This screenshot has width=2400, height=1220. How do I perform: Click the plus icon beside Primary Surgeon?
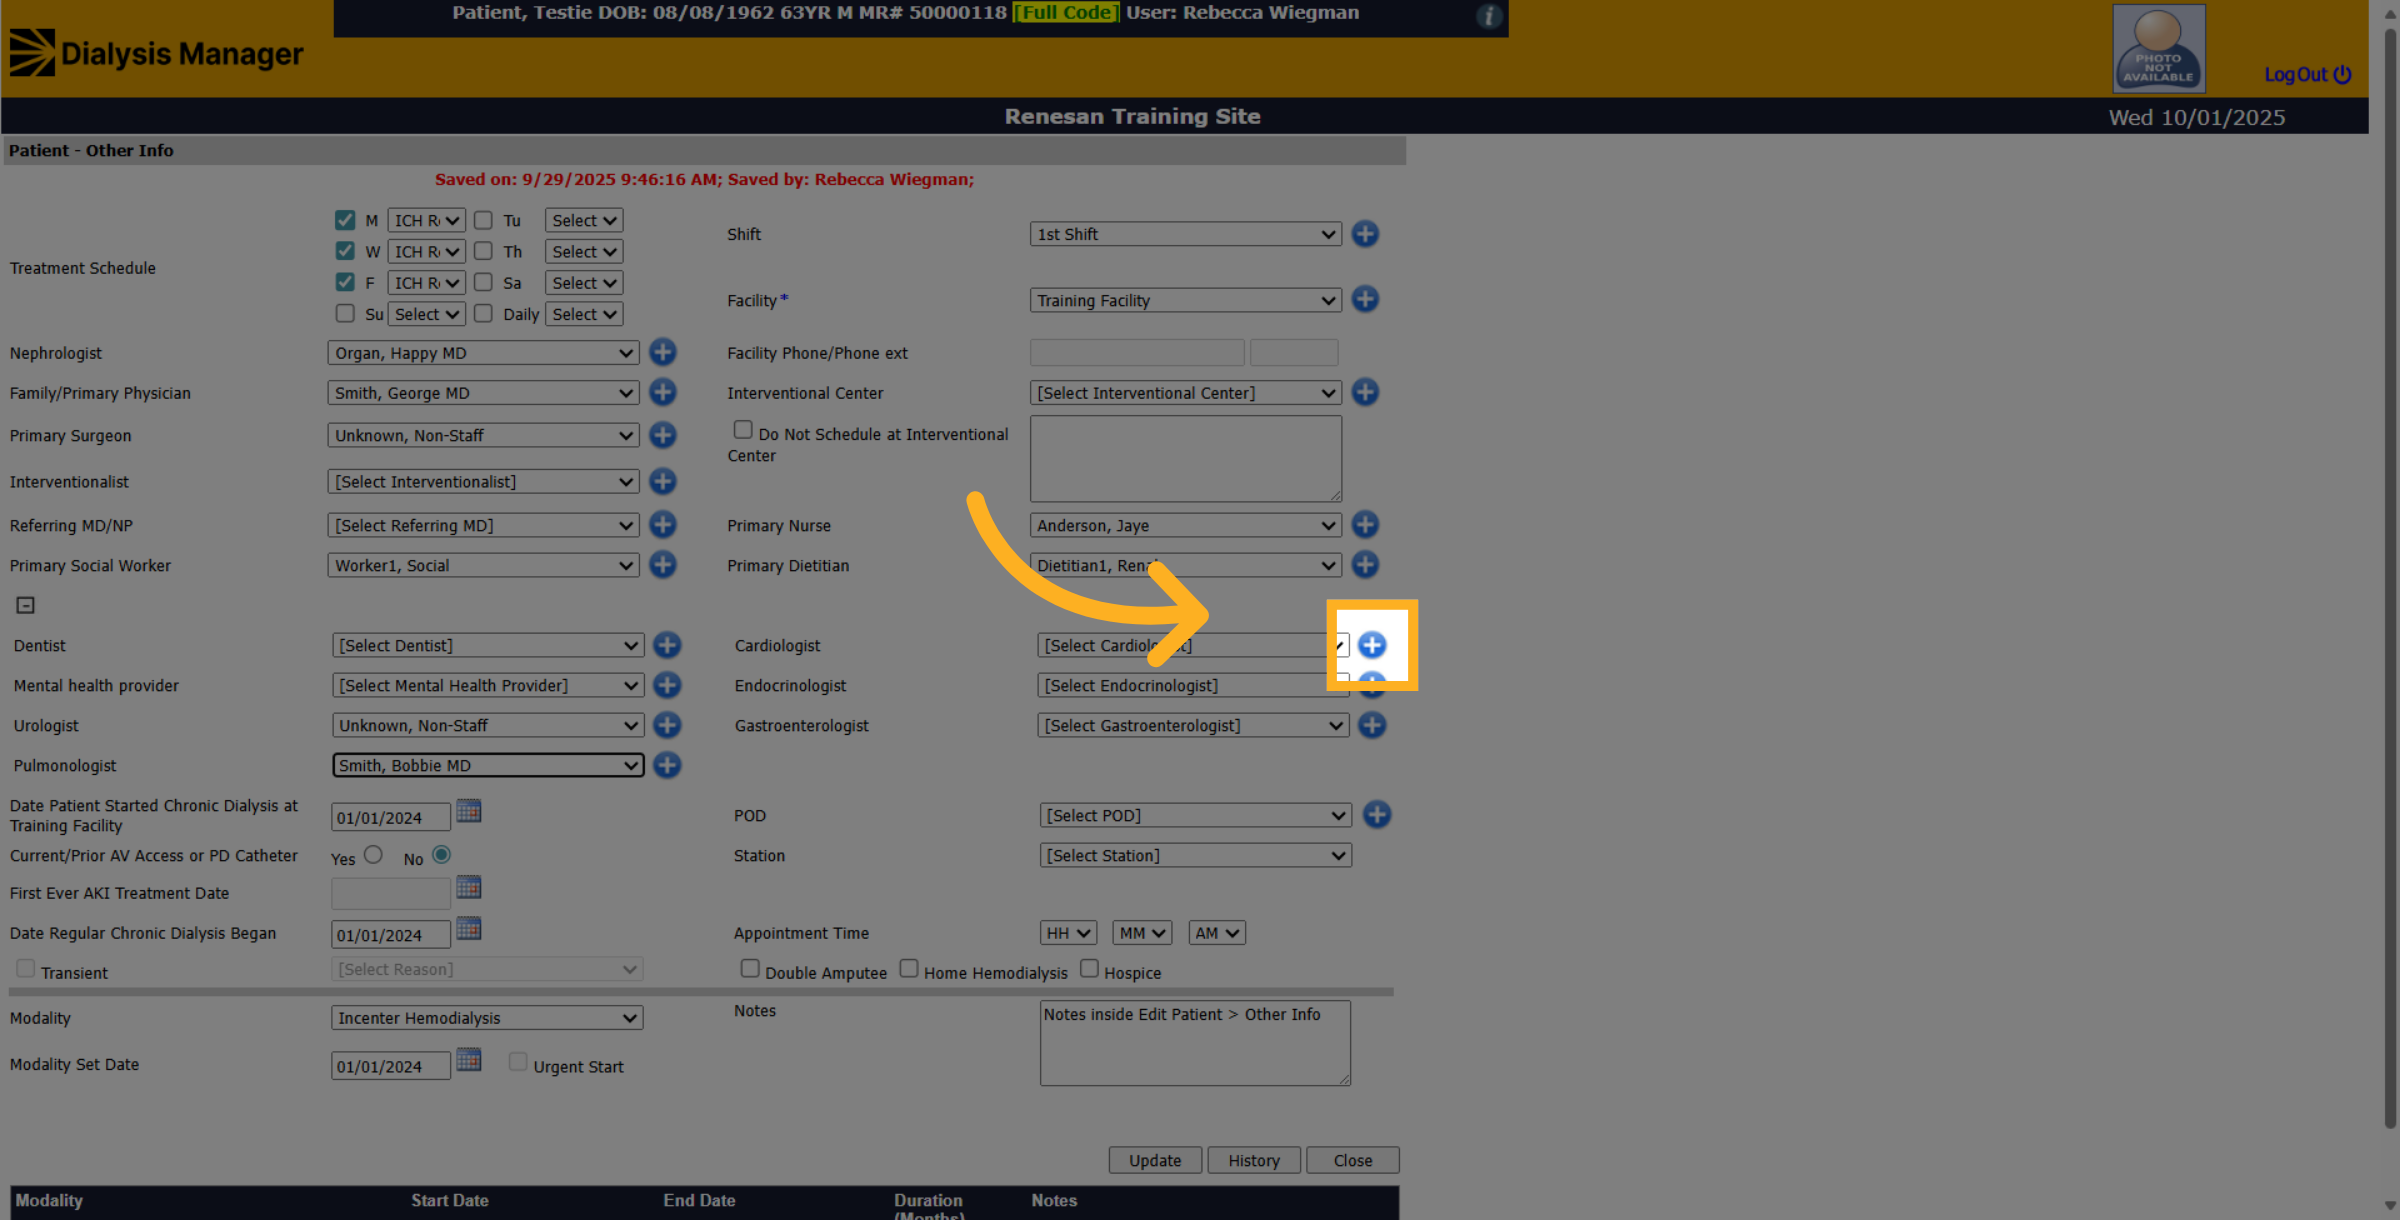pos(662,435)
